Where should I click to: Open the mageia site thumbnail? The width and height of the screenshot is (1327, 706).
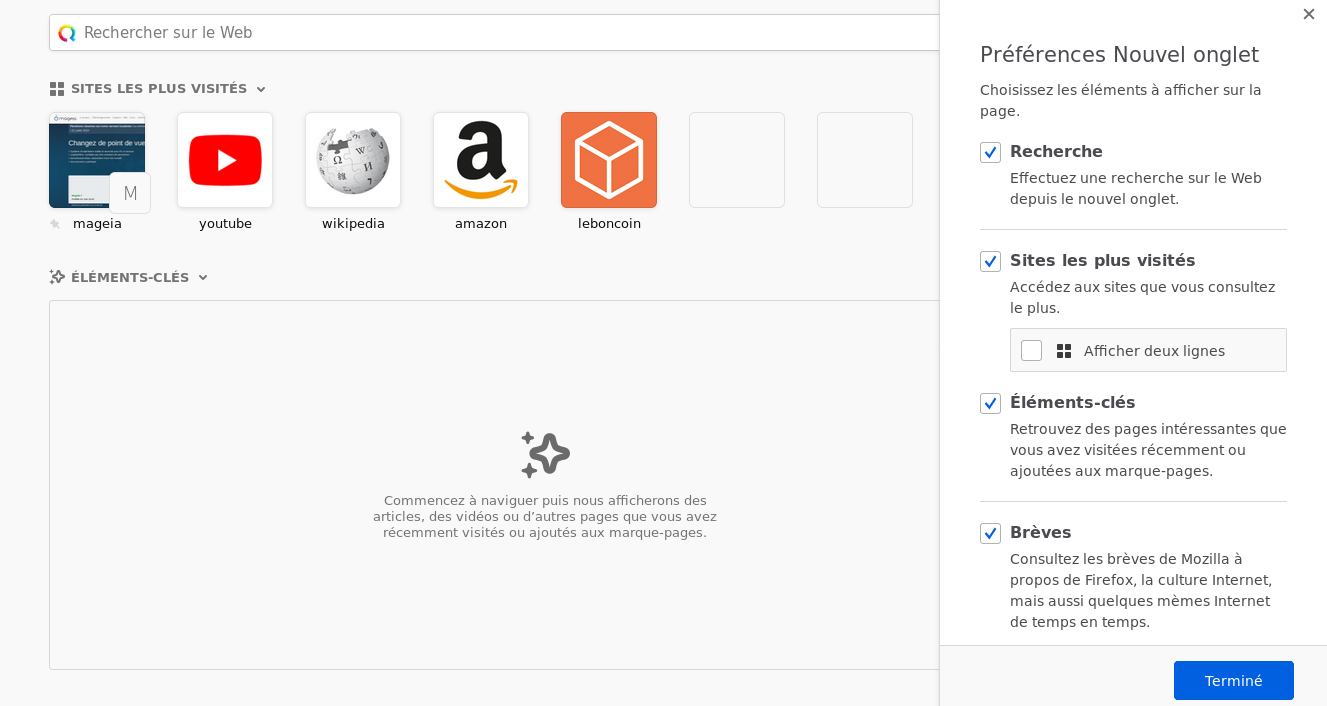tap(97, 160)
